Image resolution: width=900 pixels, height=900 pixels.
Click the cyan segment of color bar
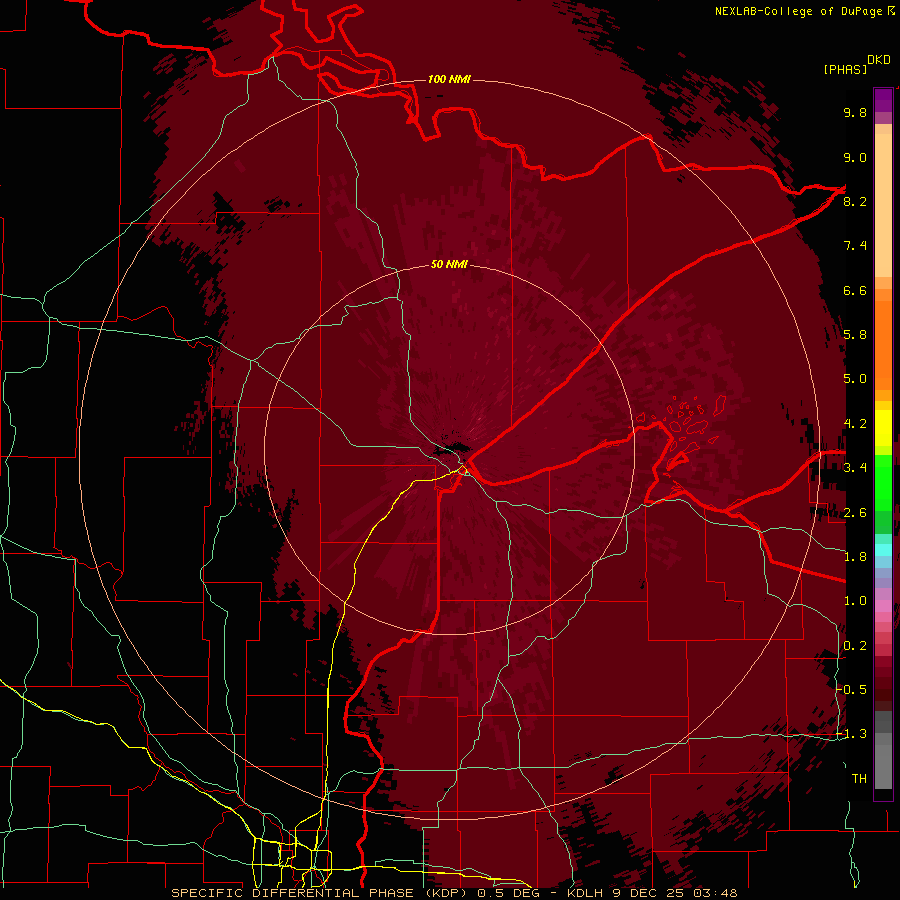point(883,550)
